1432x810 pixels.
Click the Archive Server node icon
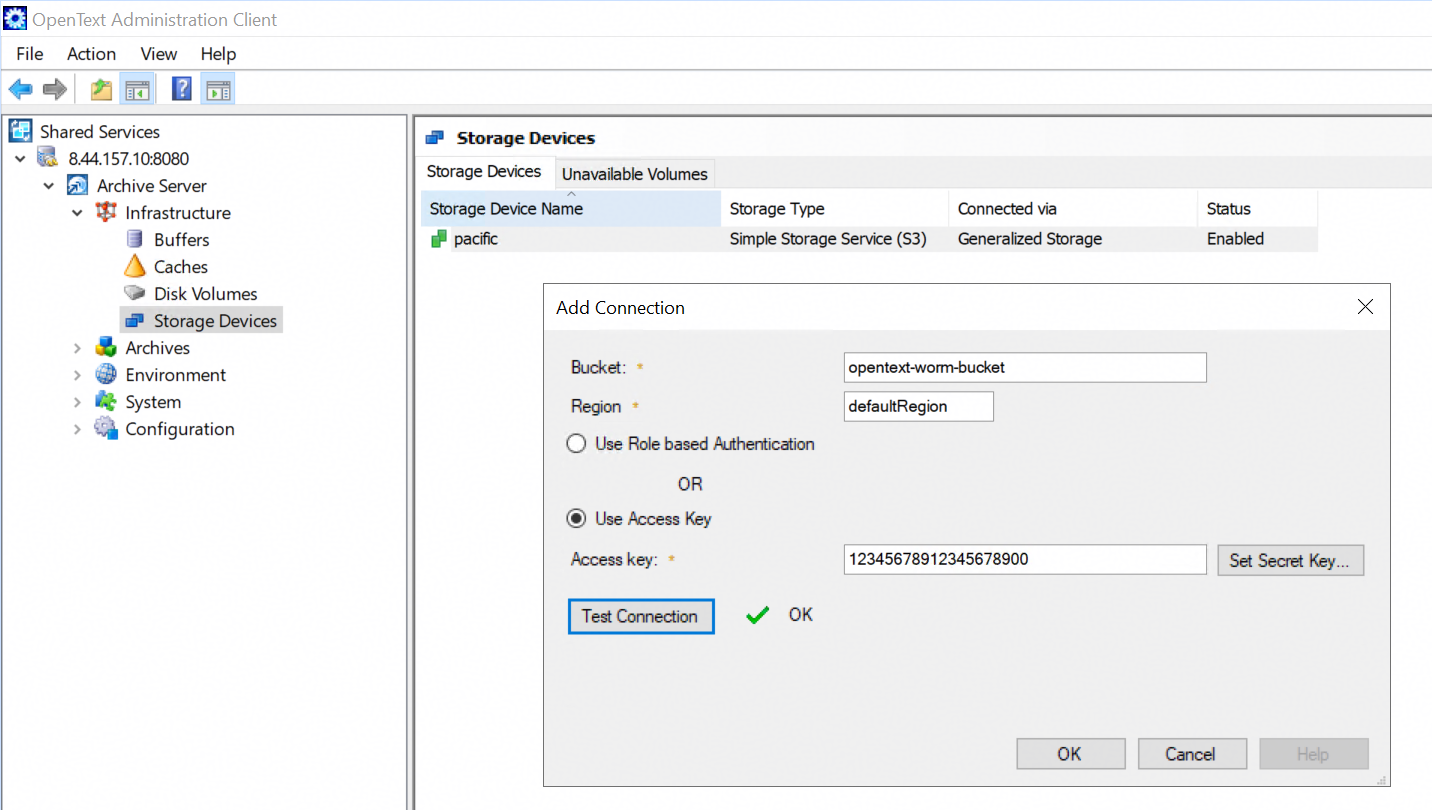(77, 185)
